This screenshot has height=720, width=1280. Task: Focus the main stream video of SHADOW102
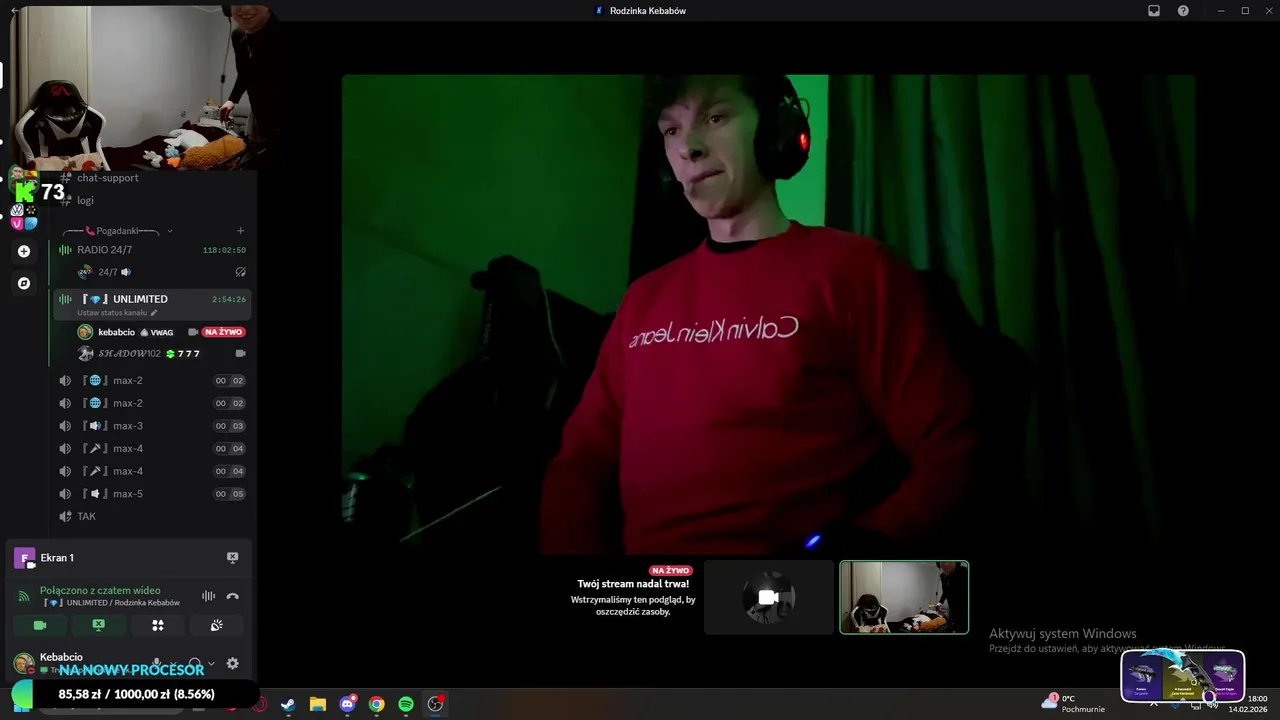[x=768, y=312]
